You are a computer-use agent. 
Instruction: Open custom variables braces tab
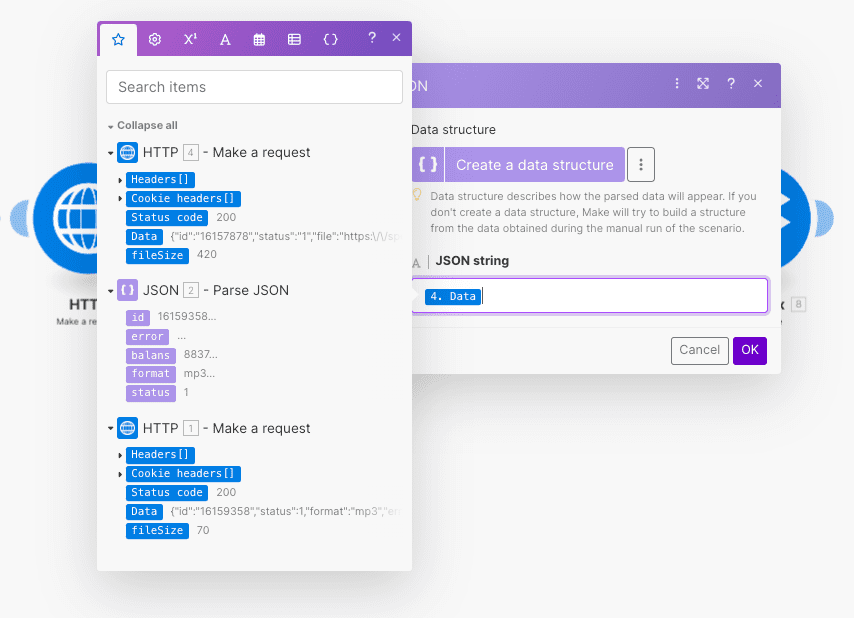tap(331, 39)
